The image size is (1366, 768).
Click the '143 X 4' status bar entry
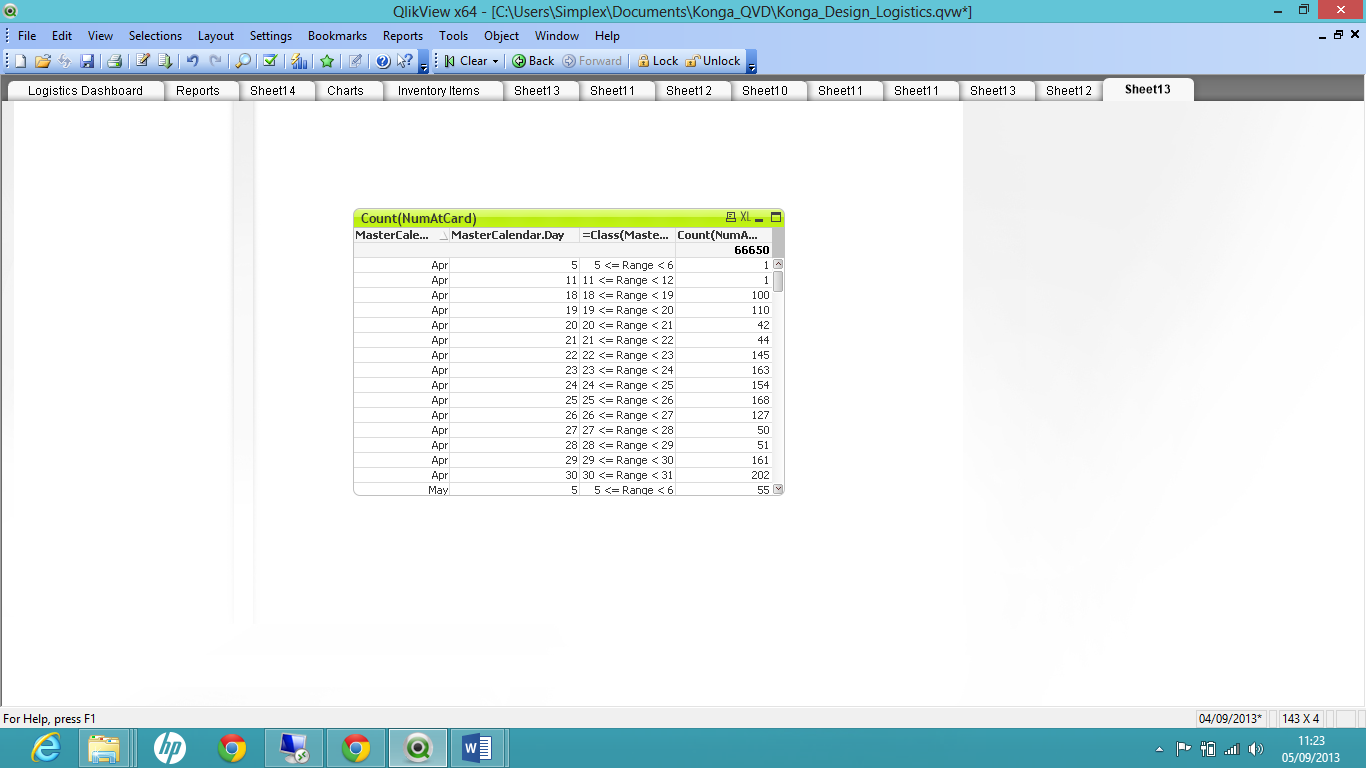tap(1301, 718)
